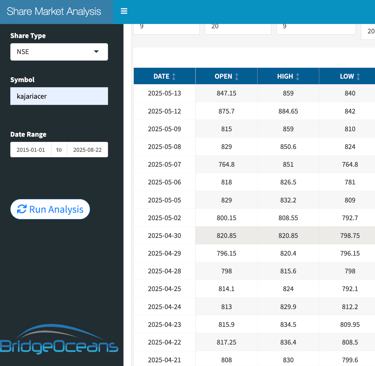The width and height of the screenshot is (375, 366).
Task: Click the Run Analysis button
Action: 50,209
